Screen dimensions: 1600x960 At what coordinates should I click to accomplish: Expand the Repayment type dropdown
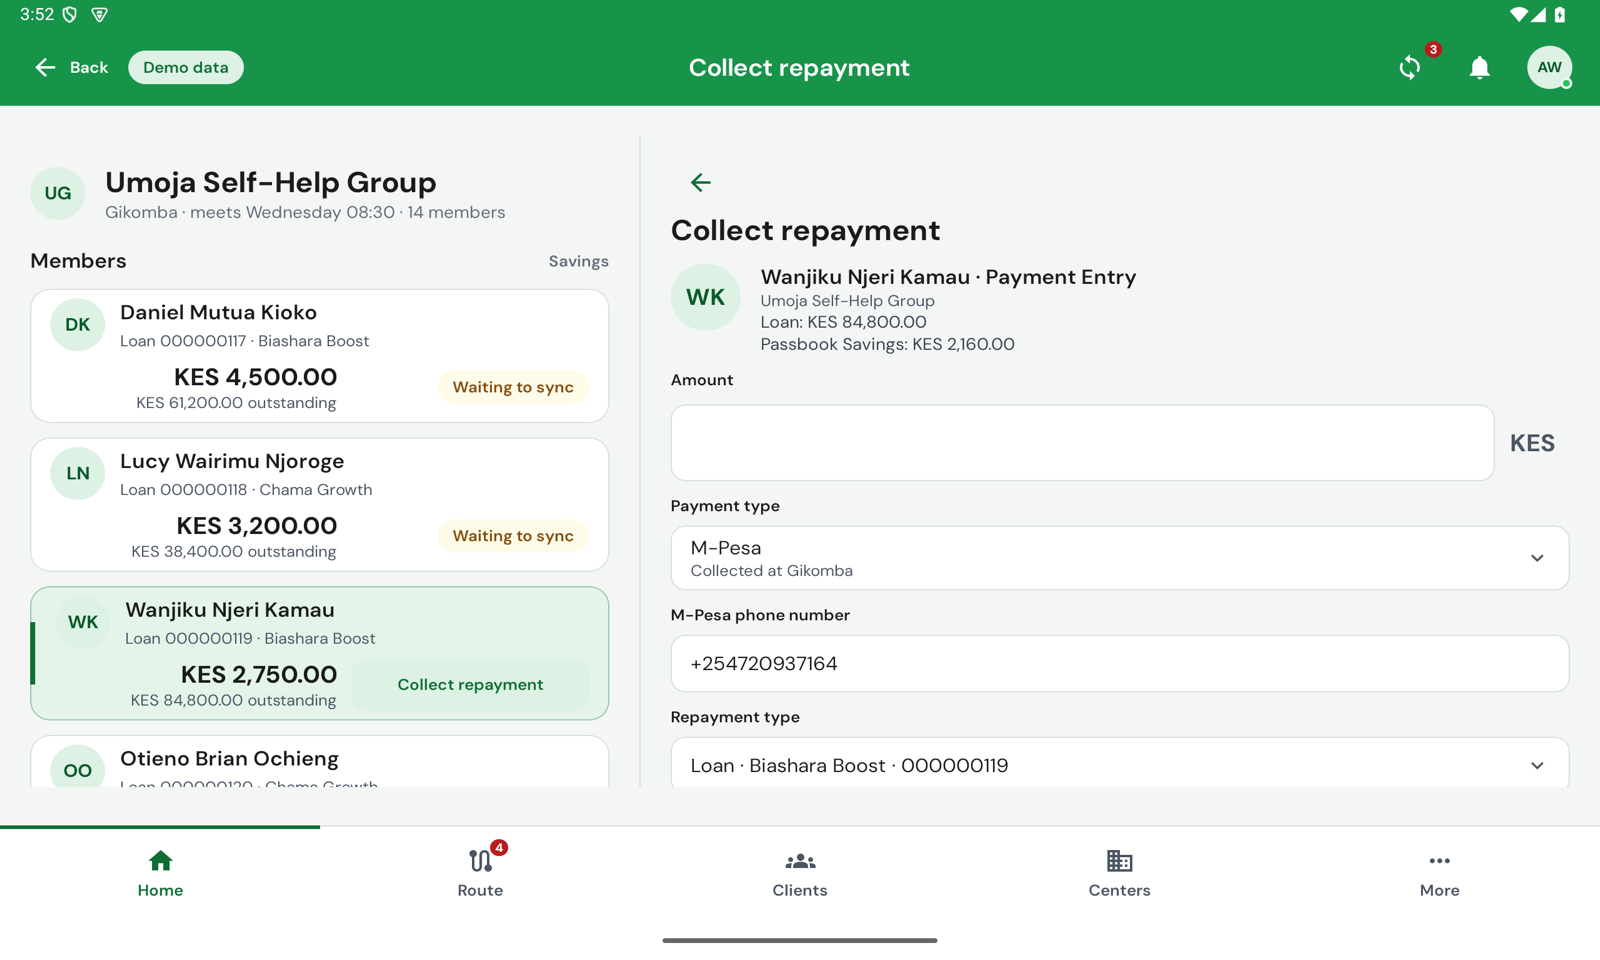click(1119, 765)
